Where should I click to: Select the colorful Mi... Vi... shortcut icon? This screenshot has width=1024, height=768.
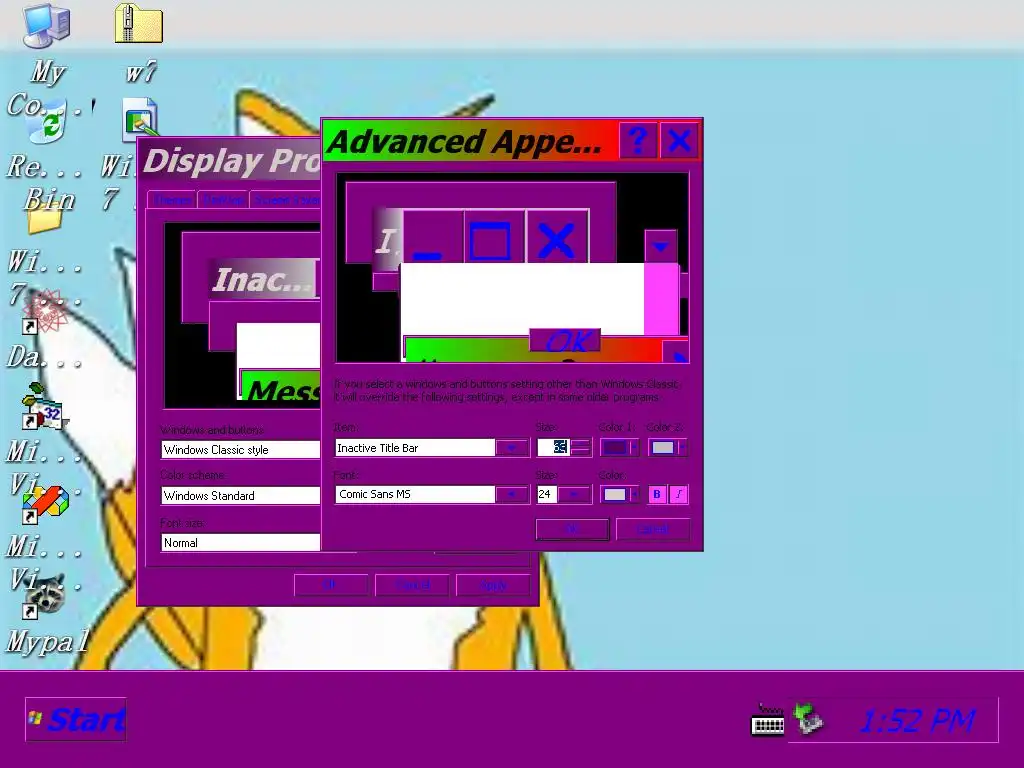(x=44, y=505)
